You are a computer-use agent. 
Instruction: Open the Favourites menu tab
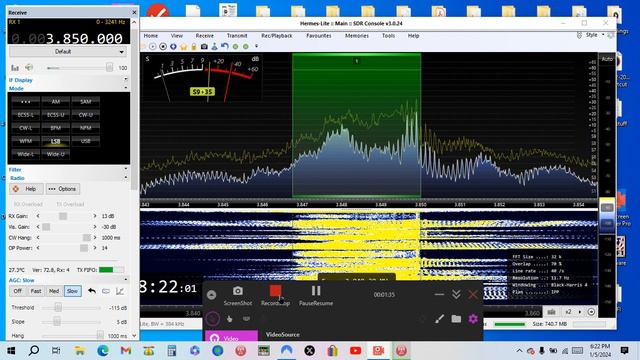pos(319,36)
